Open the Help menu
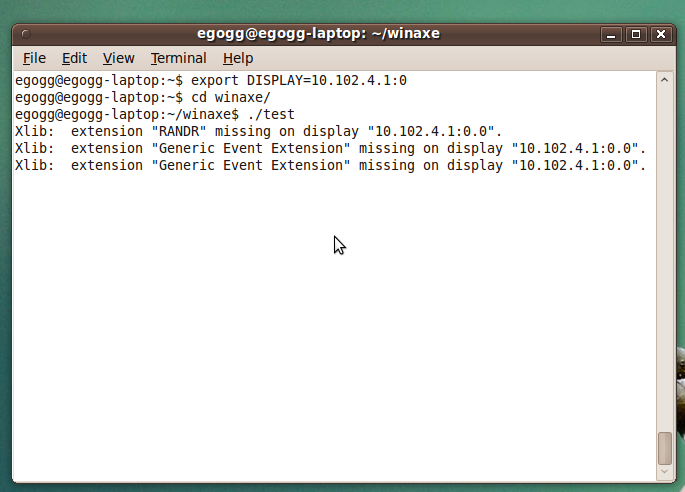The width and height of the screenshot is (685, 492). pyautogui.click(x=238, y=58)
